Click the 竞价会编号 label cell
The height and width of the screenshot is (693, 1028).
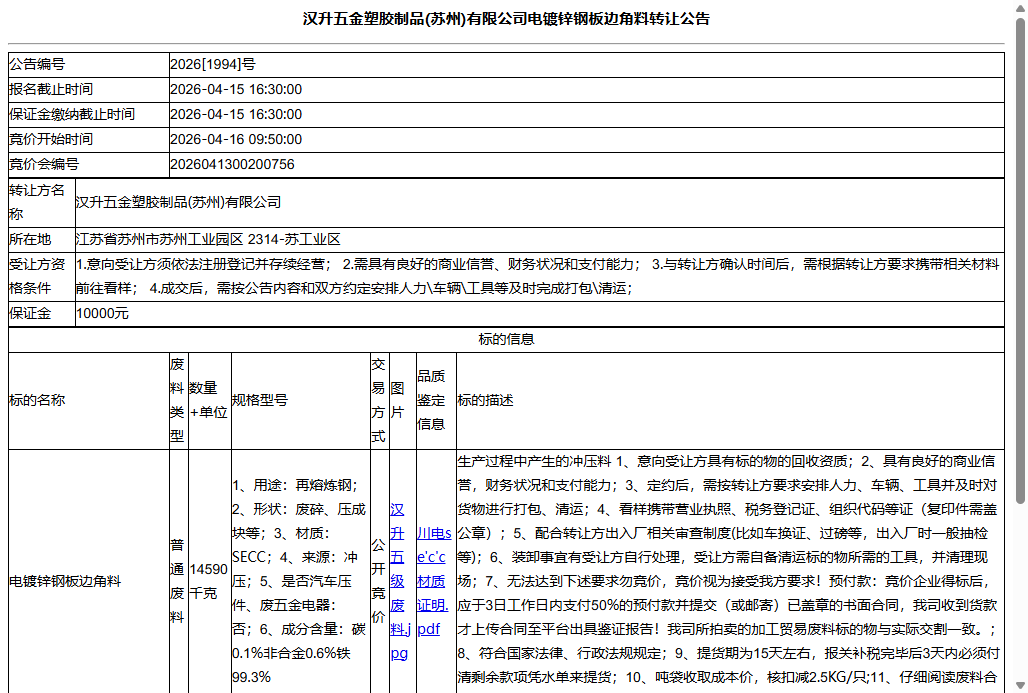[x=89, y=164]
